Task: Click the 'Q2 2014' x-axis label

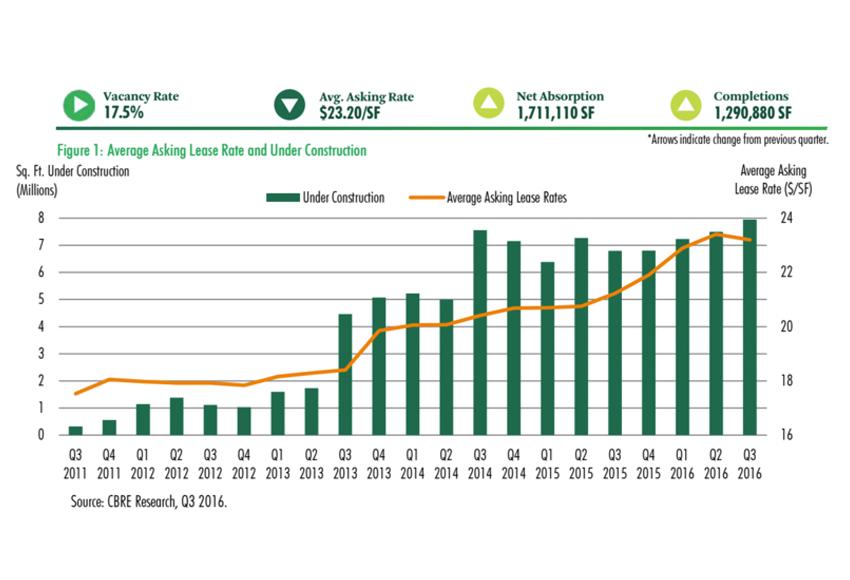Action: (x=446, y=465)
